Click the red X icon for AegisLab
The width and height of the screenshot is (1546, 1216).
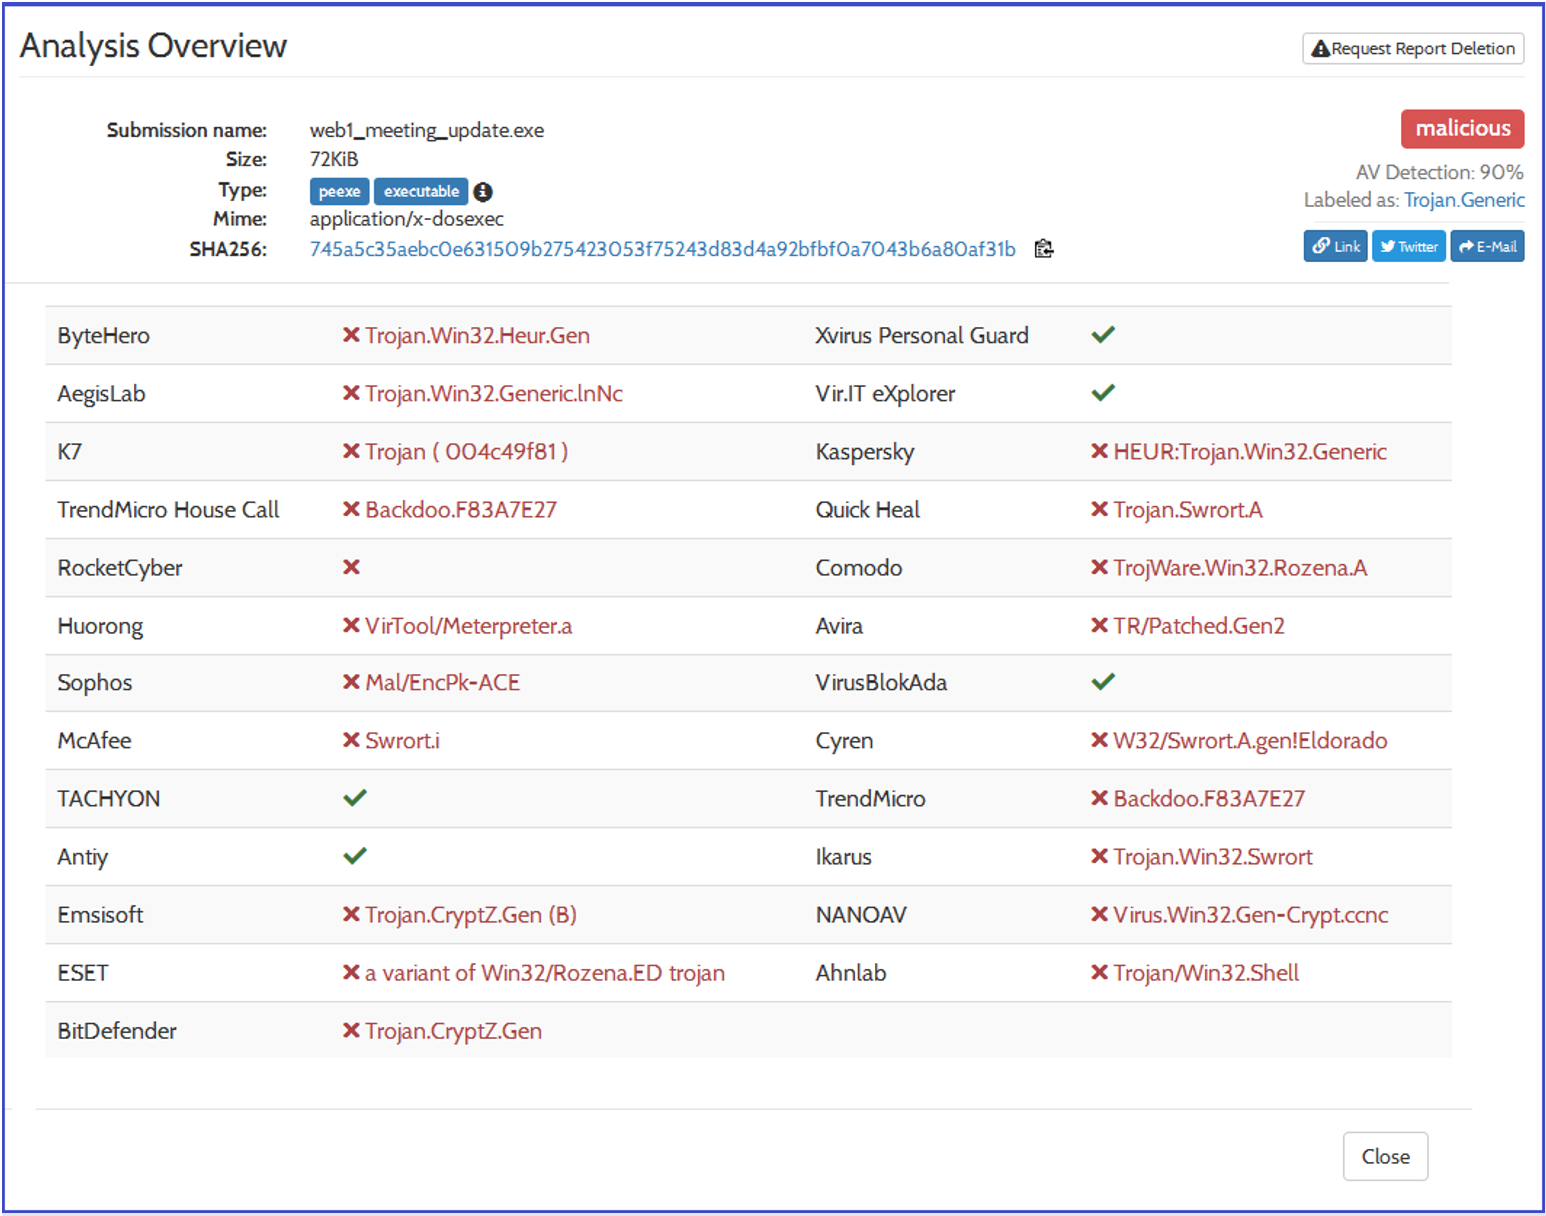tap(351, 393)
